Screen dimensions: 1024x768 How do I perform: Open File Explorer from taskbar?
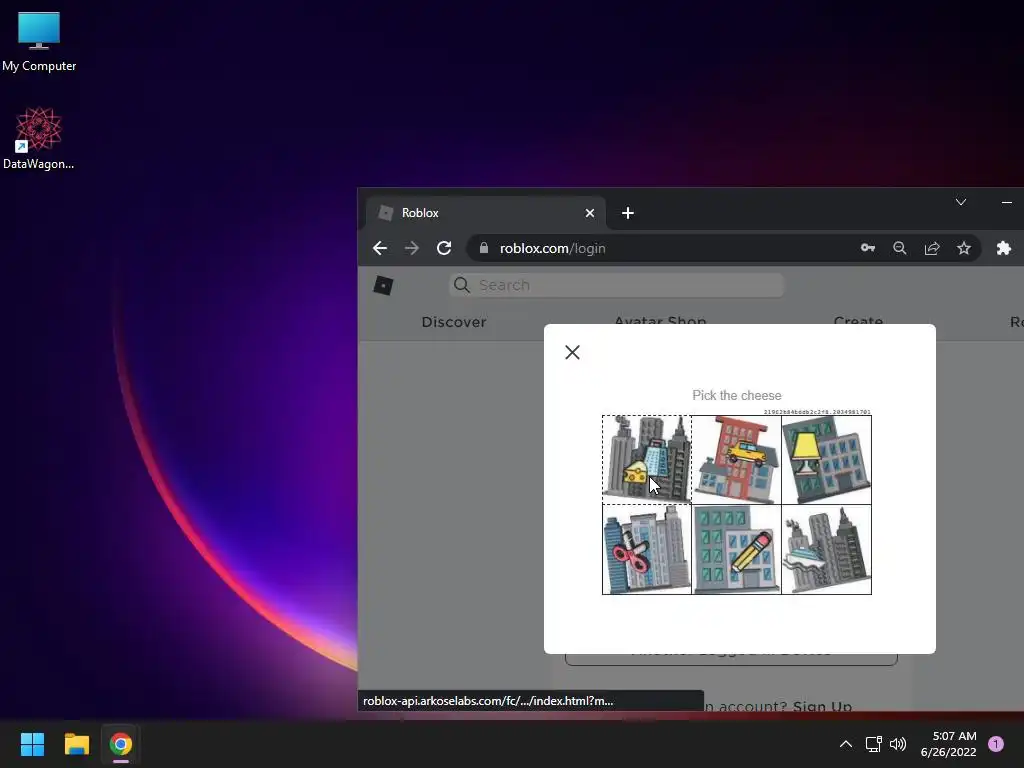point(76,744)
